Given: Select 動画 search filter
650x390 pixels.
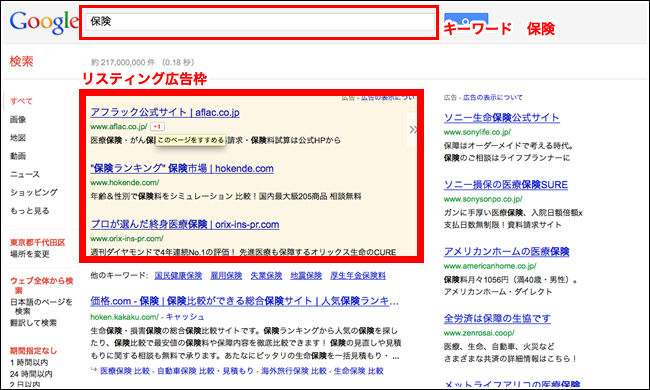Looking at the screenshot, I should (18, 156).
